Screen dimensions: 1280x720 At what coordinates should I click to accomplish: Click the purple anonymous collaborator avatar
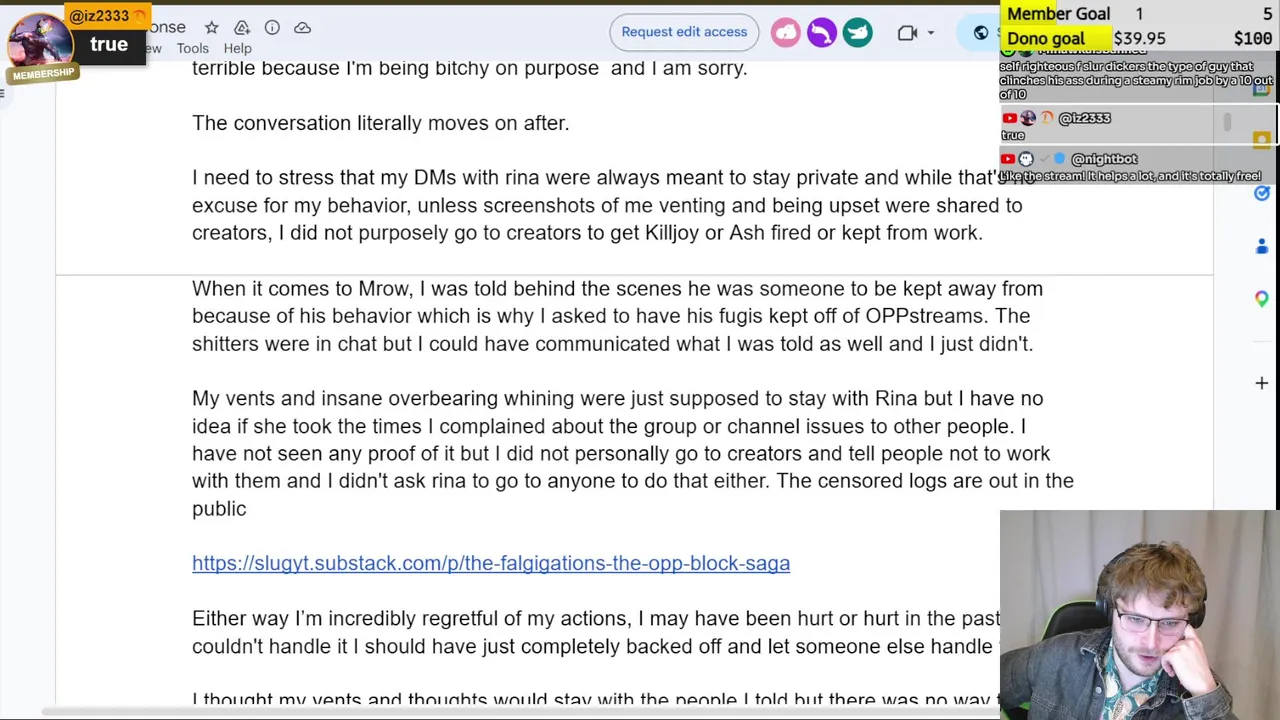(821, 33)
